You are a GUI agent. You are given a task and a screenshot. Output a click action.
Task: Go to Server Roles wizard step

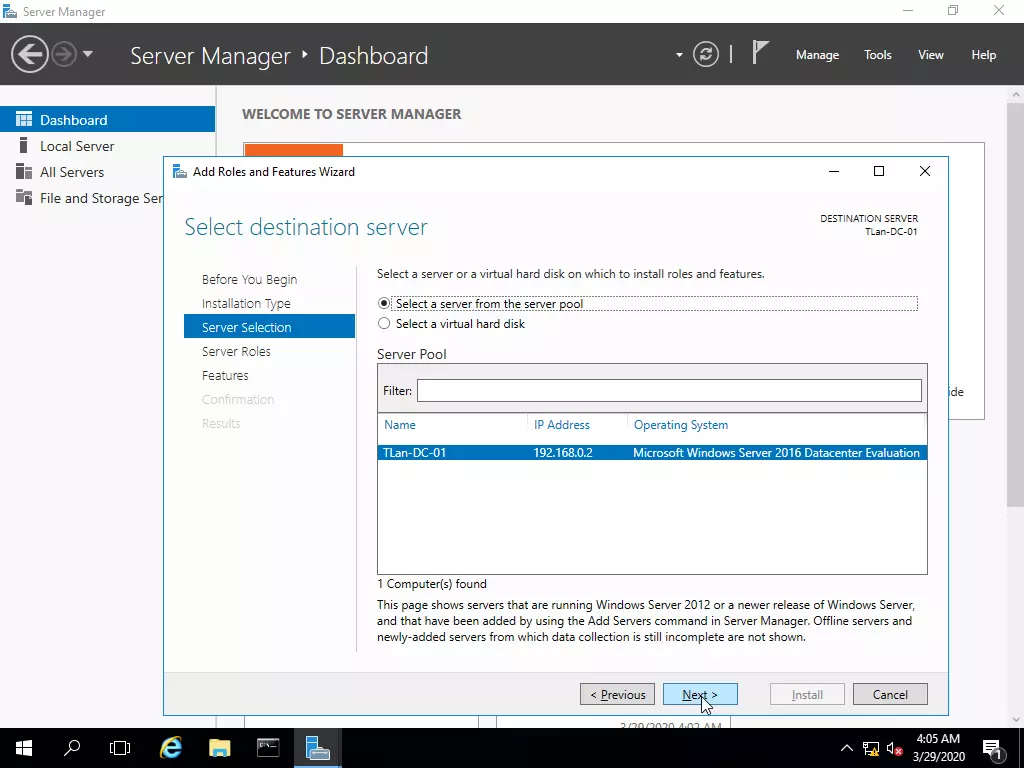pyautogui.click(x=236, y=351)
